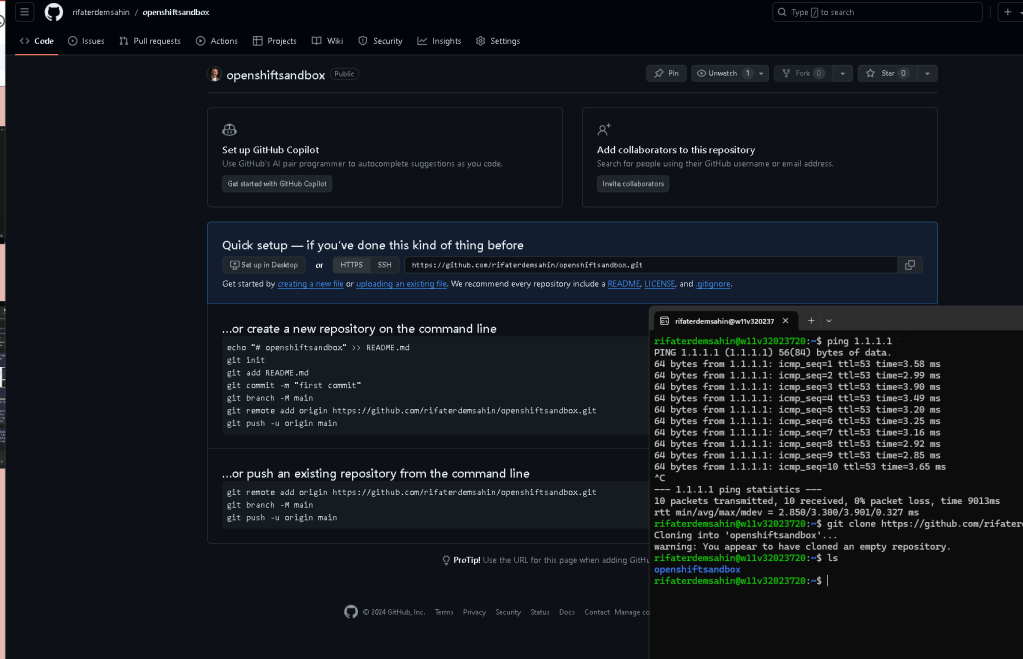Click the ProTip lightbulb icon
Viewport: 1023px width, 659px height.
click(x=446, y=560)
